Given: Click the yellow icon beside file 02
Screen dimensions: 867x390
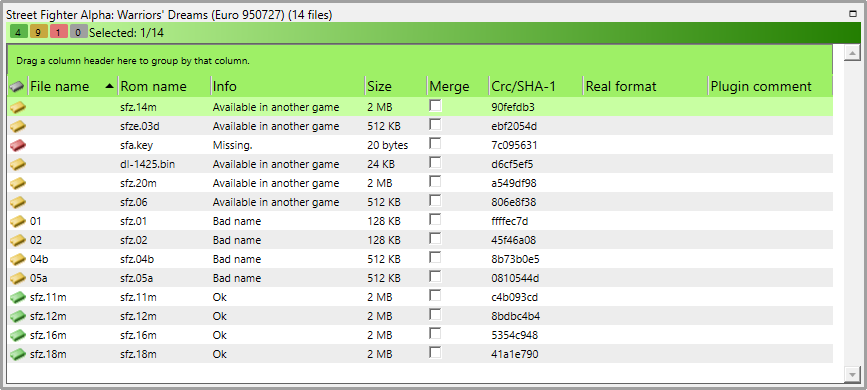Looking at the screenshot, I should (18, 240).
